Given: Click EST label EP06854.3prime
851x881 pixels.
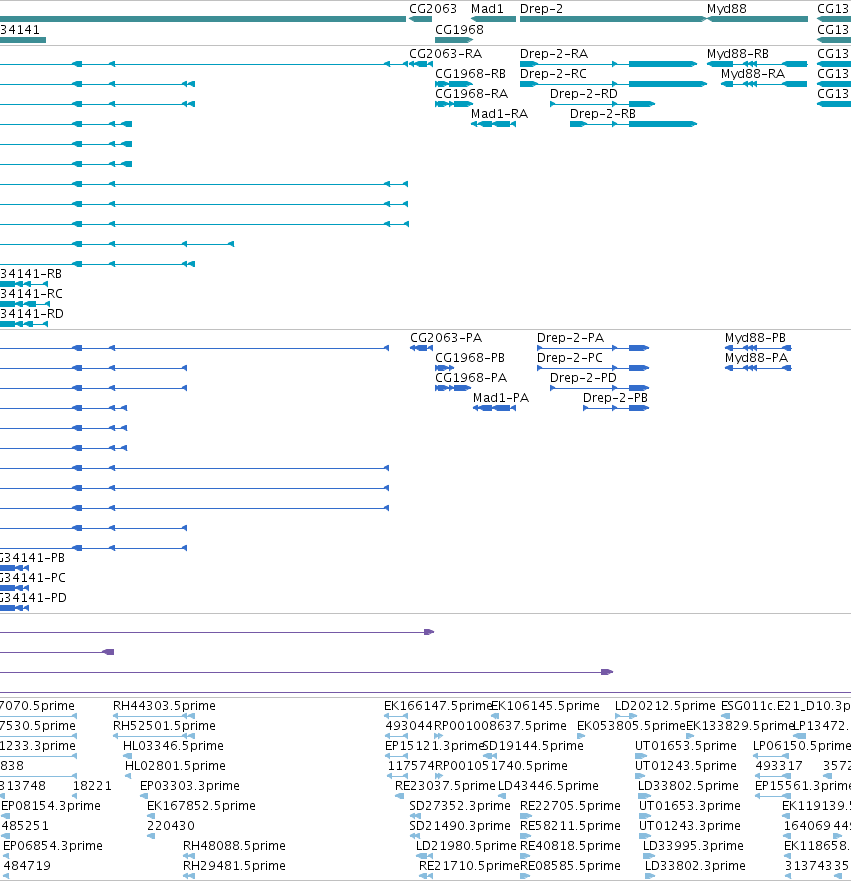Looking at the screenshot, I should [x=53, y=846].
